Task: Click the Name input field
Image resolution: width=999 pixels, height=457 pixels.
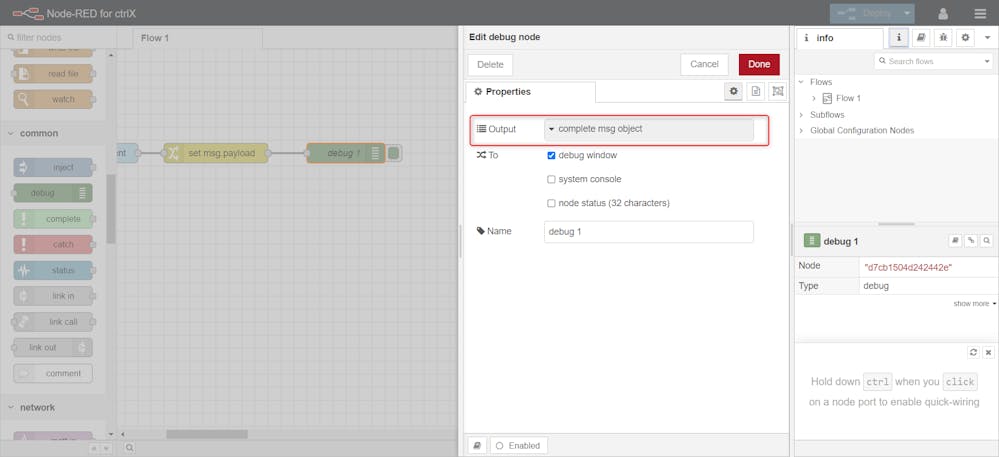Action: pos(648,231)
